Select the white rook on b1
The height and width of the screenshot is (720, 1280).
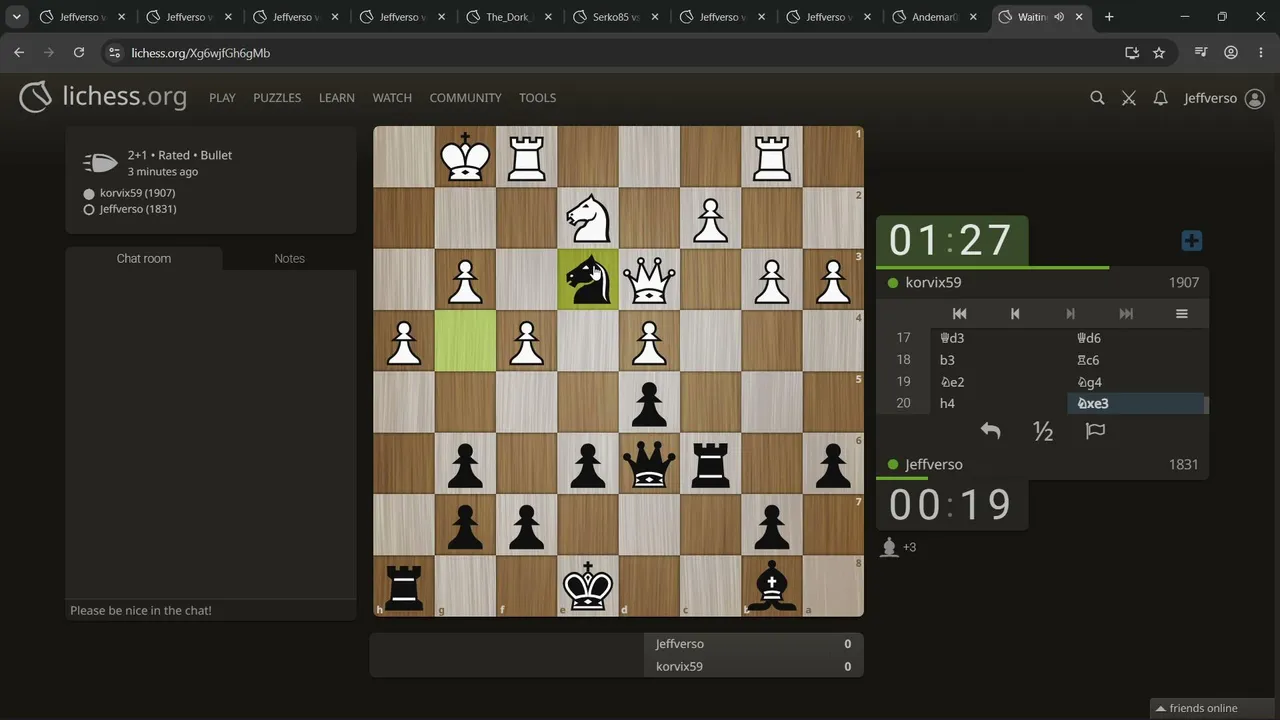772,157
